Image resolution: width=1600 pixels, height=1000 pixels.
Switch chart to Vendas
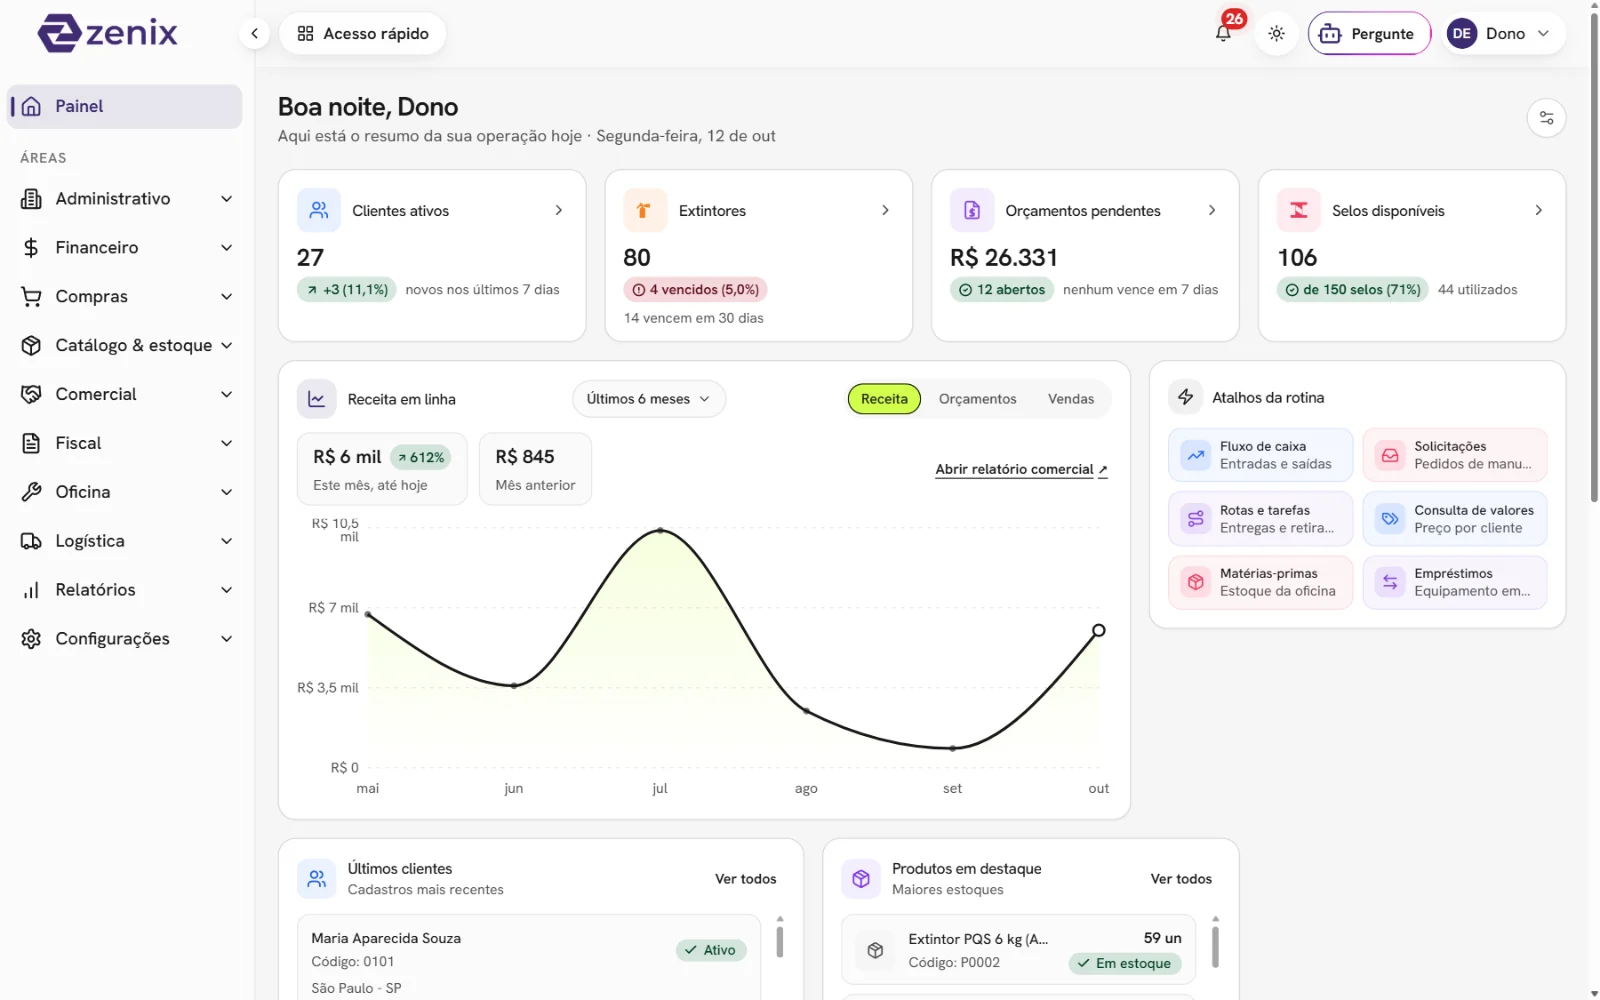[1071, 399]
